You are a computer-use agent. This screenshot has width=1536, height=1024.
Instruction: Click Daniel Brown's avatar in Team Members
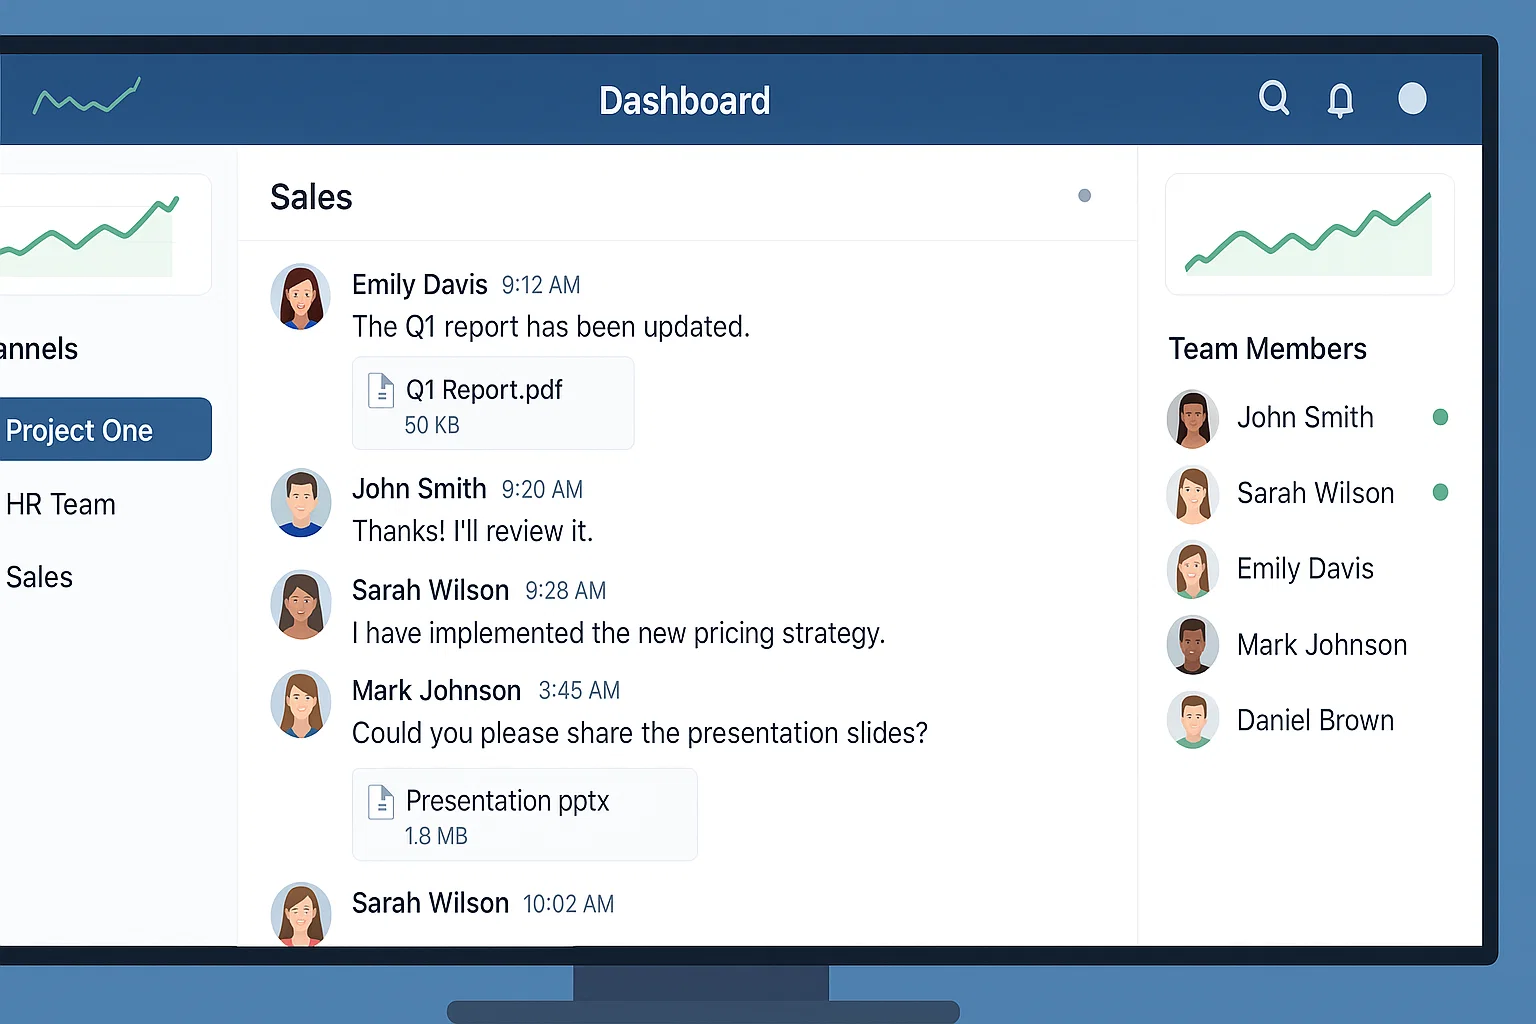click(x=1193, y=720)
